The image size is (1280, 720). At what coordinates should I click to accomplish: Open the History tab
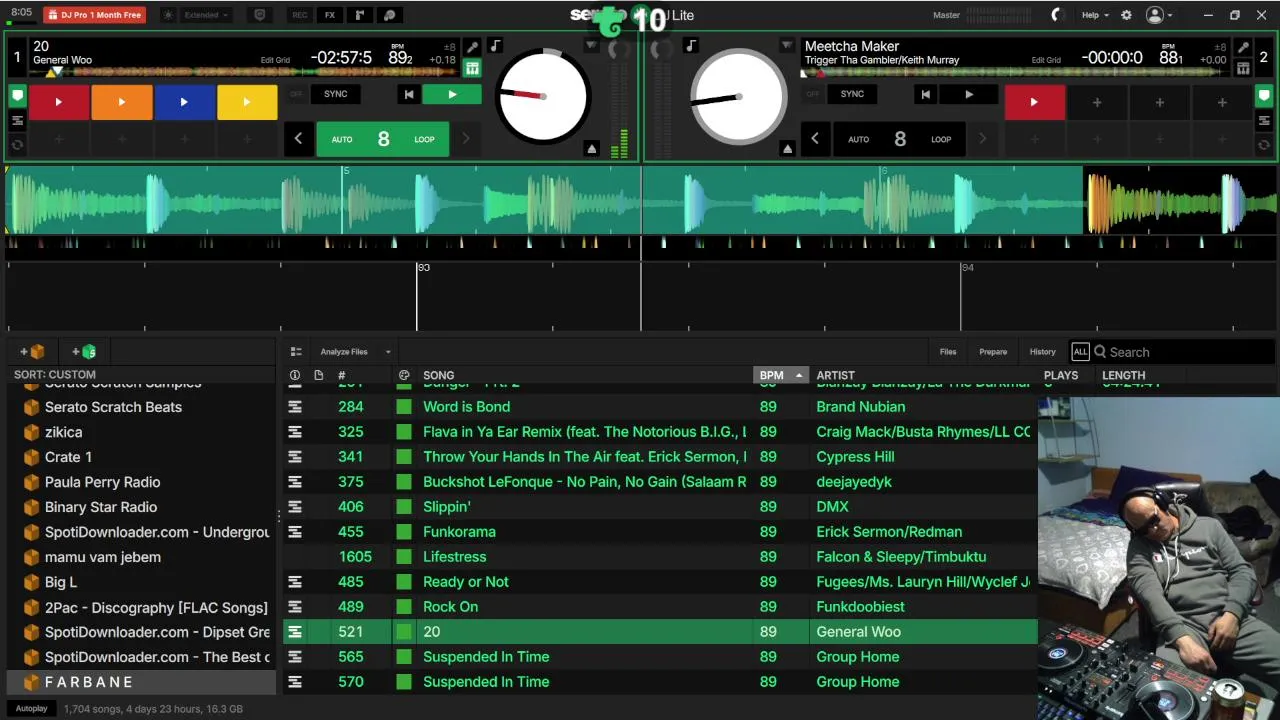(x=1042, y=352)
